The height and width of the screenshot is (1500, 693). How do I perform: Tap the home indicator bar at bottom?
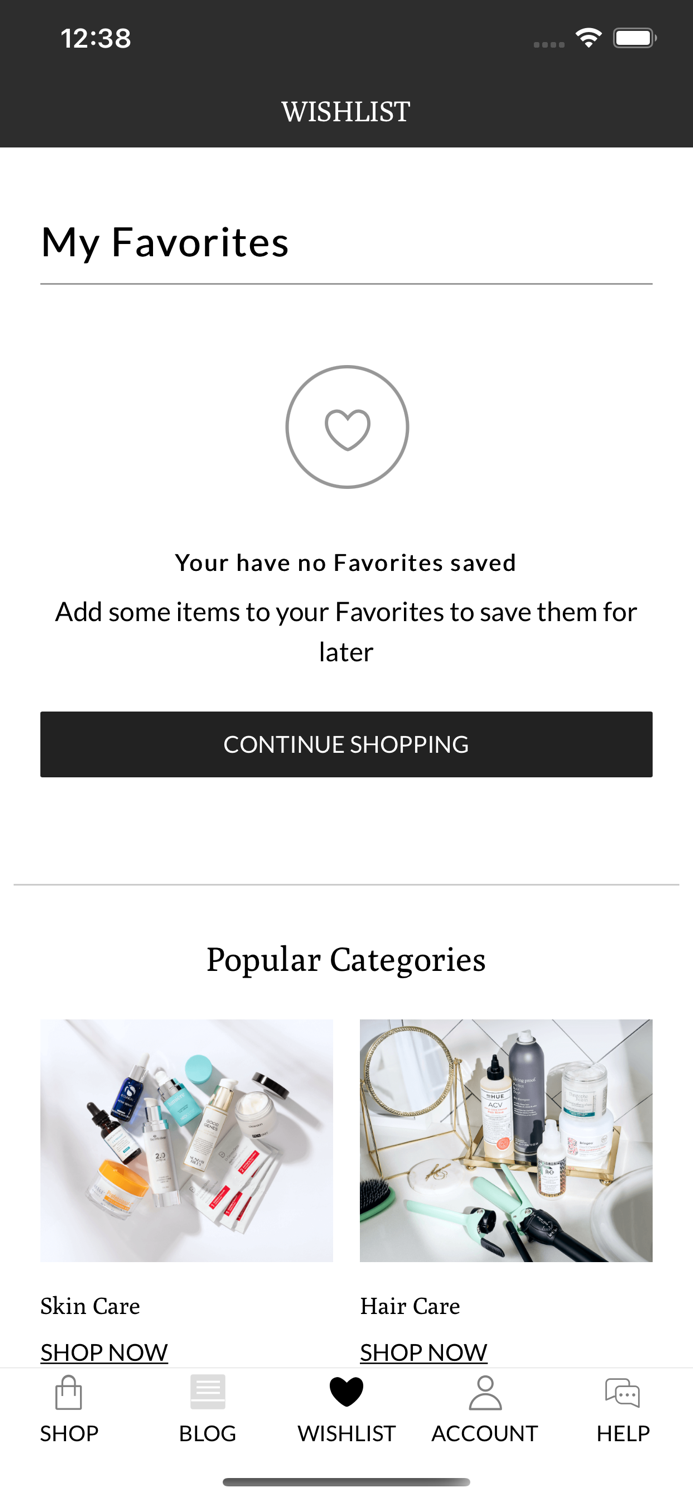click(x=346, y=1481)
